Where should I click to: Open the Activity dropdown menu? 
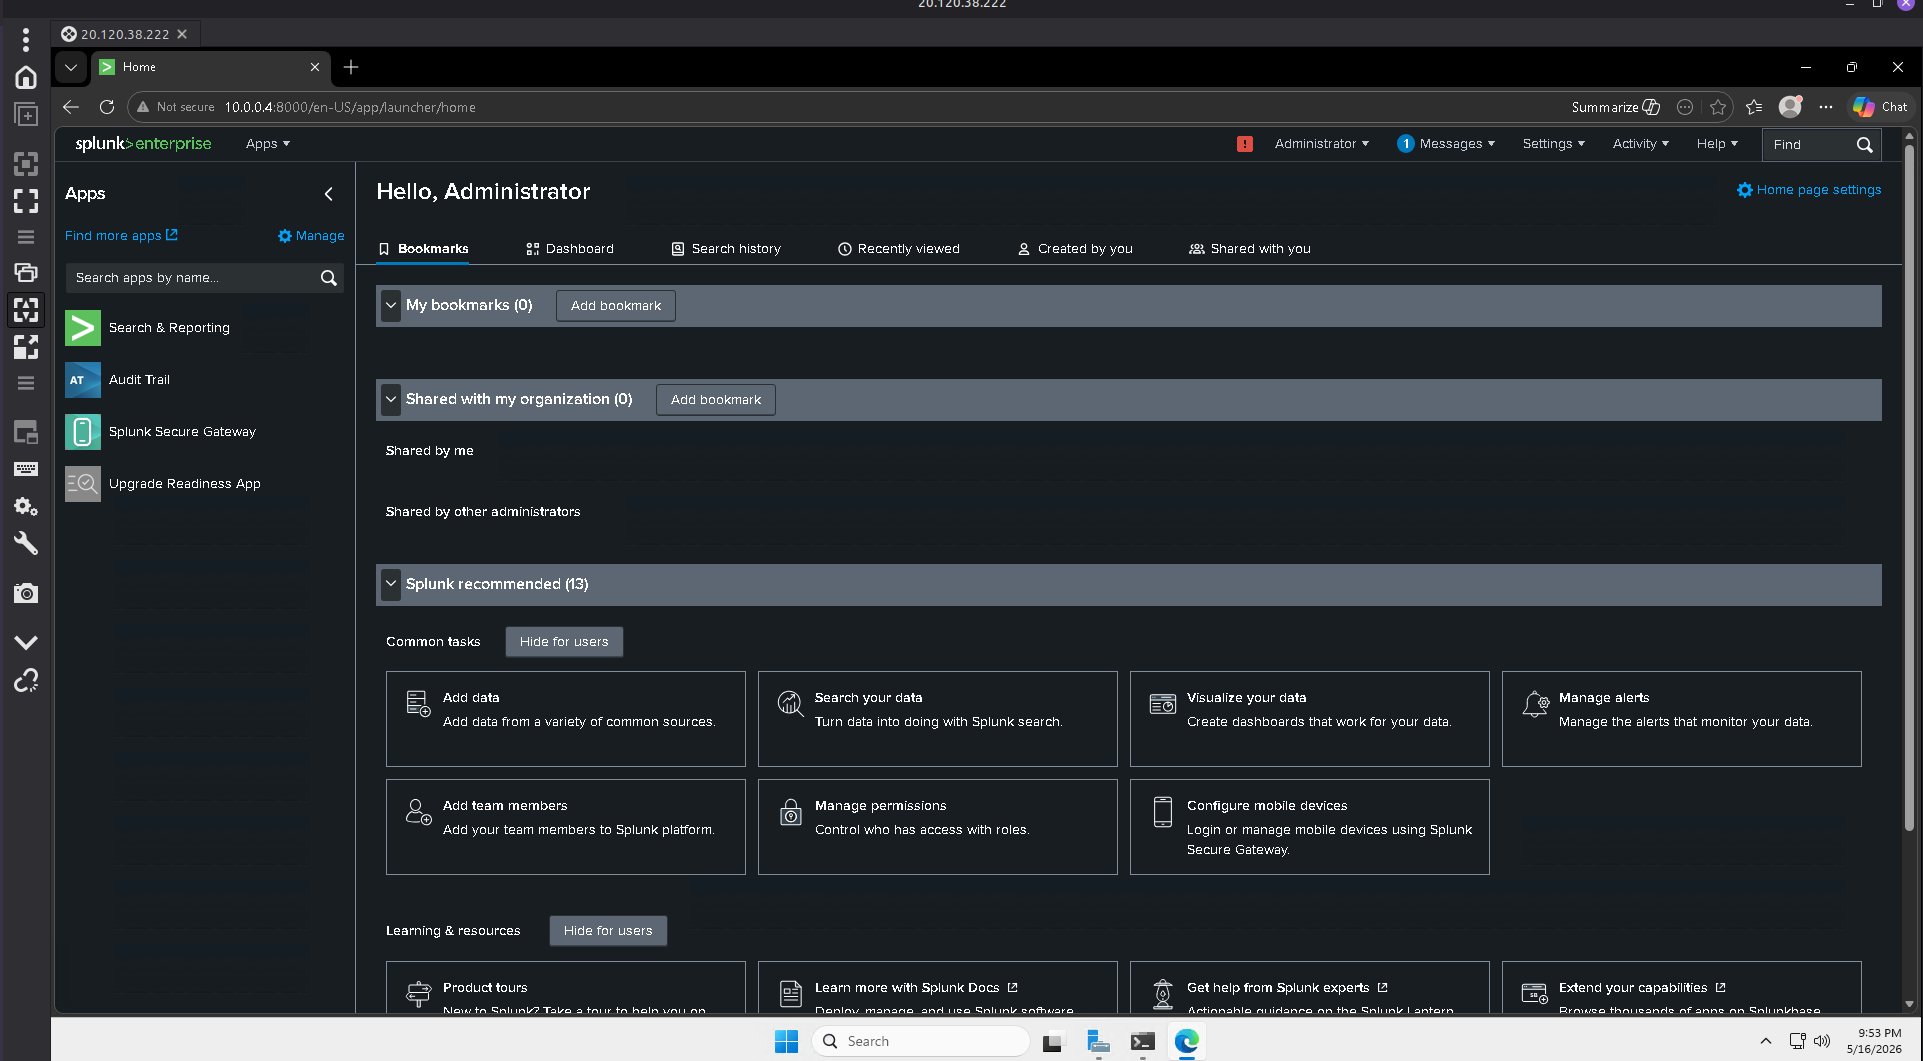1640,144
